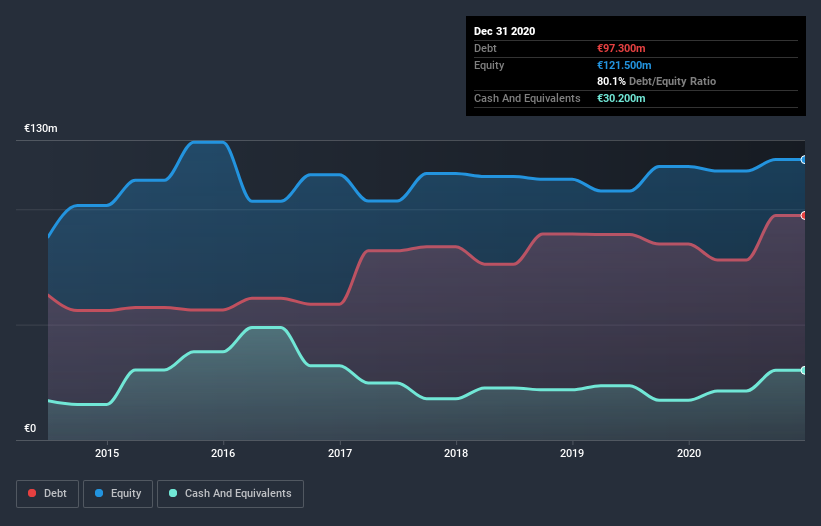Screen dimensions: 821x526
Task: Click the 80.1% Debt/Equity Ratio text
Action: 657,81
